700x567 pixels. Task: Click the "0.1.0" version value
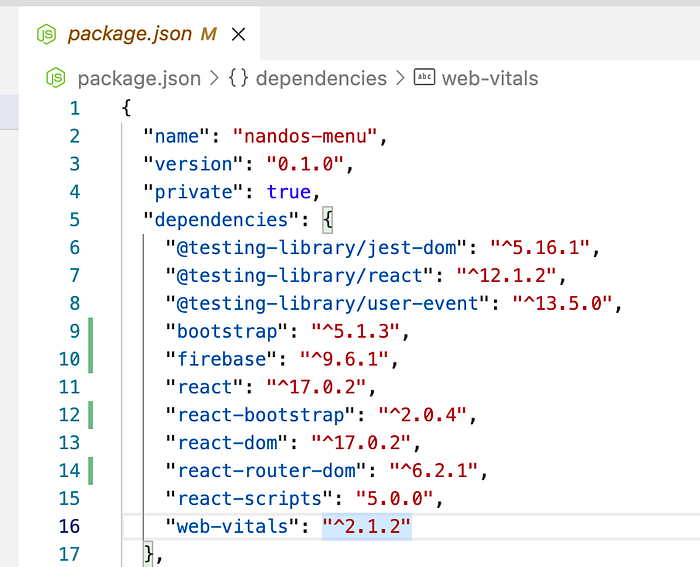[x=305, y=164]
